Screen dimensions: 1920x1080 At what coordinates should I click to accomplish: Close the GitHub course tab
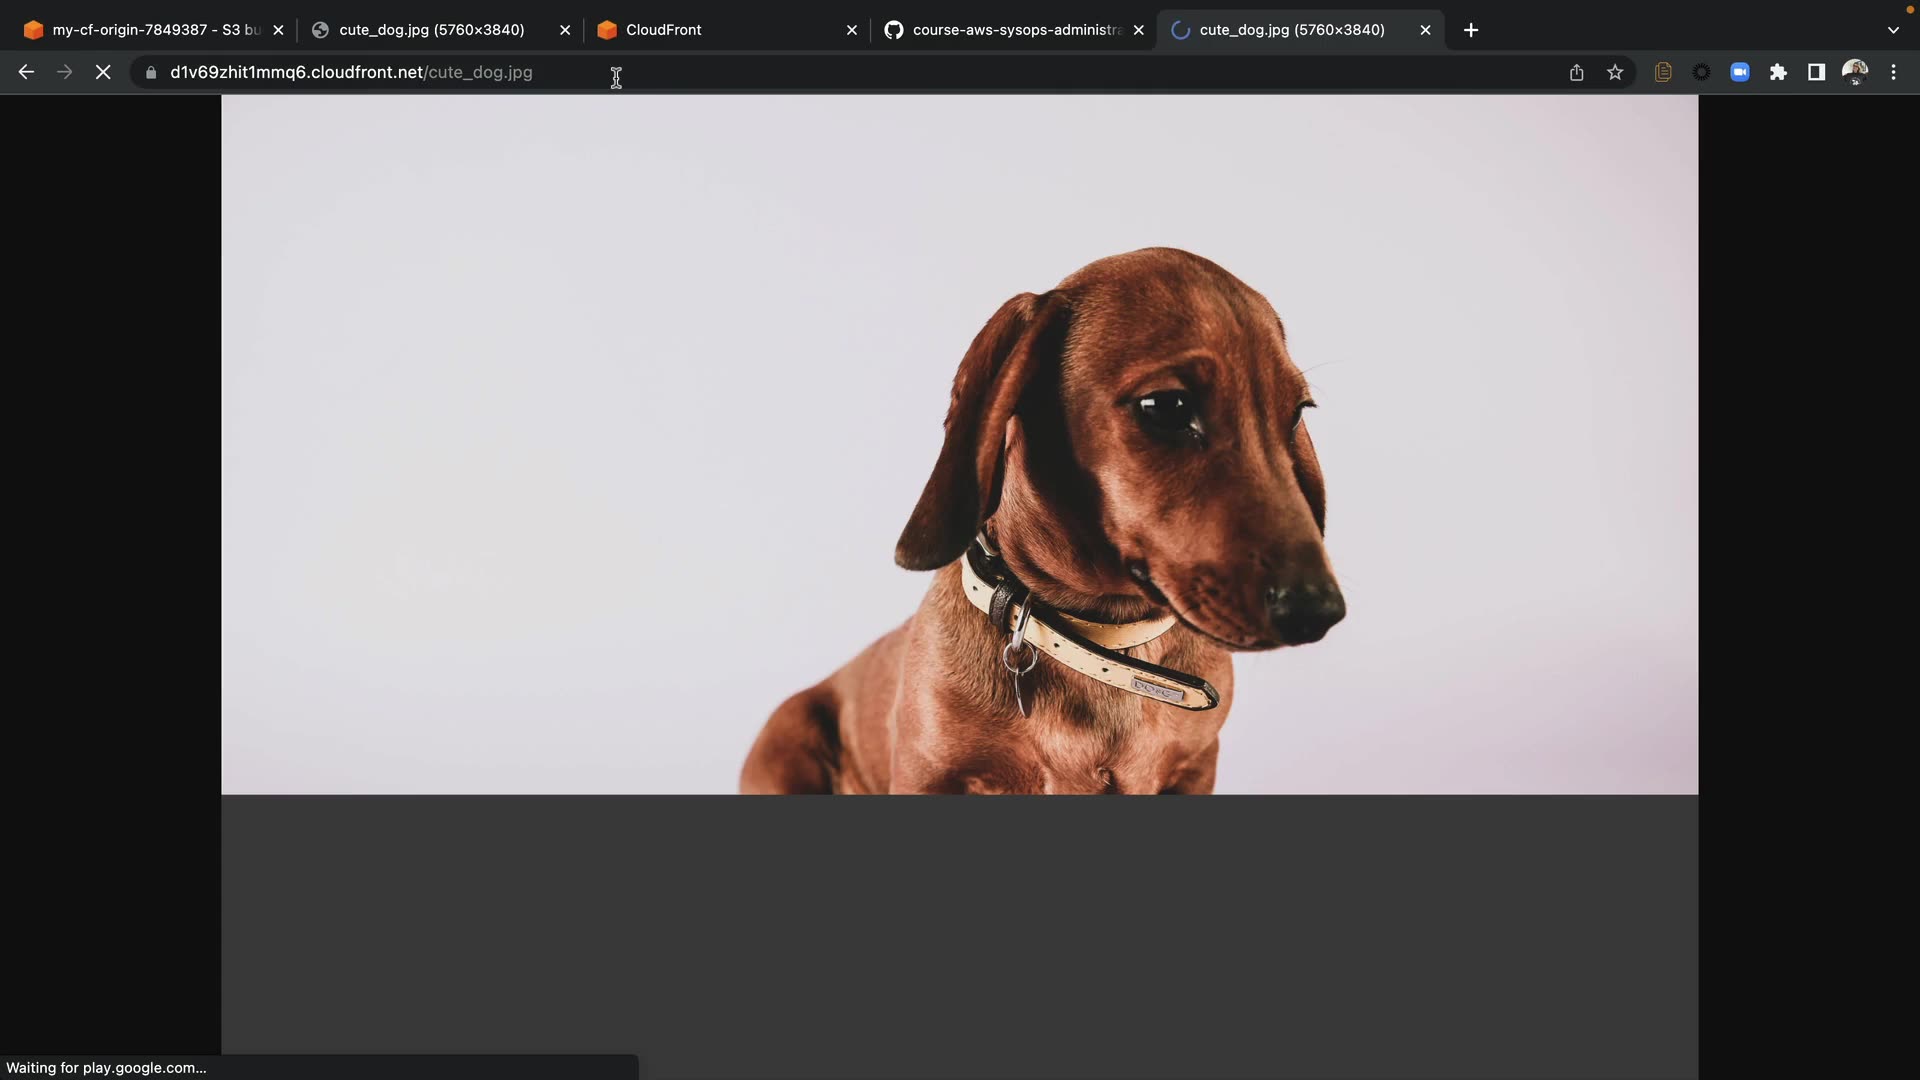tap(1138, 30)
